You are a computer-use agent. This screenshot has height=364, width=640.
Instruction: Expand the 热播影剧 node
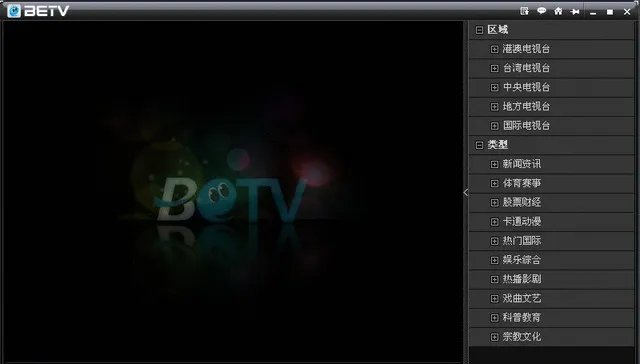494,280
